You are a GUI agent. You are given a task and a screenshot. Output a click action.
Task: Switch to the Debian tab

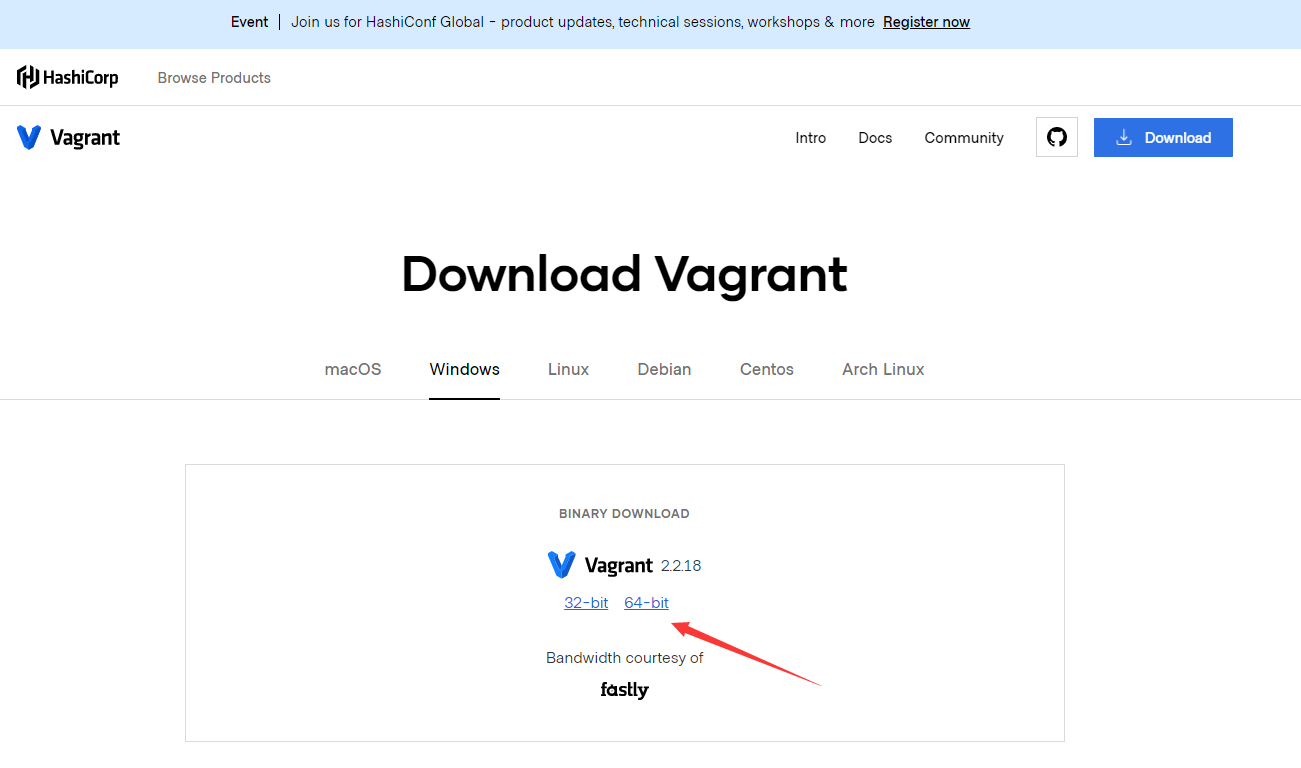pyautogui.click(x=664, y=369)
